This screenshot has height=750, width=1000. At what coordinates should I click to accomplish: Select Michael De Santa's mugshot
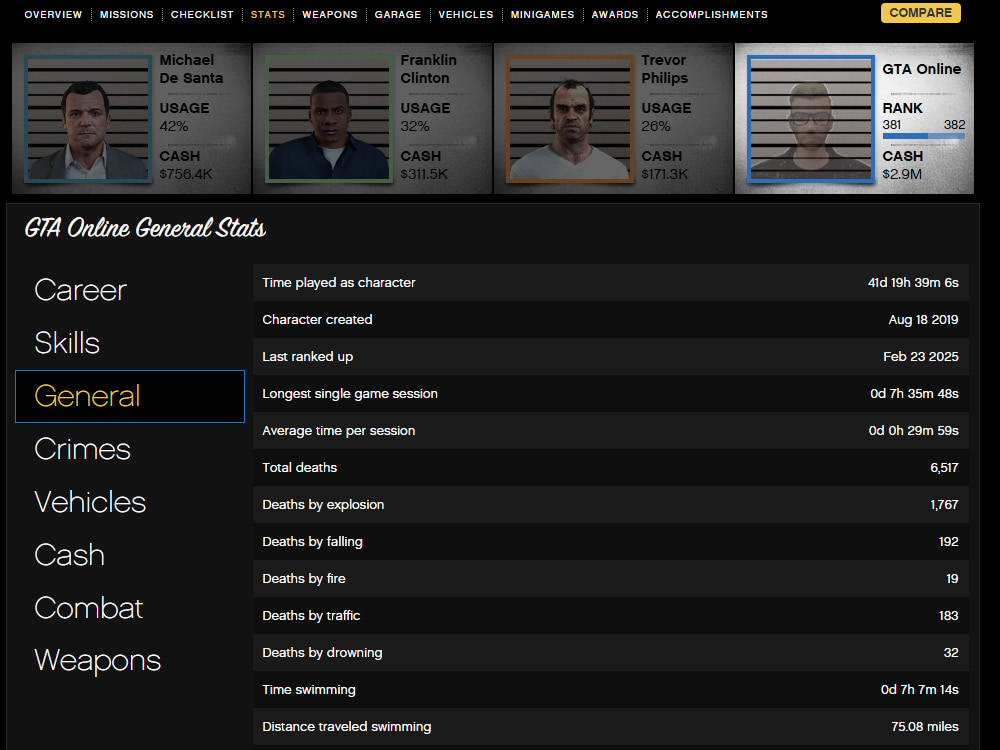click(x=88, y=119)
